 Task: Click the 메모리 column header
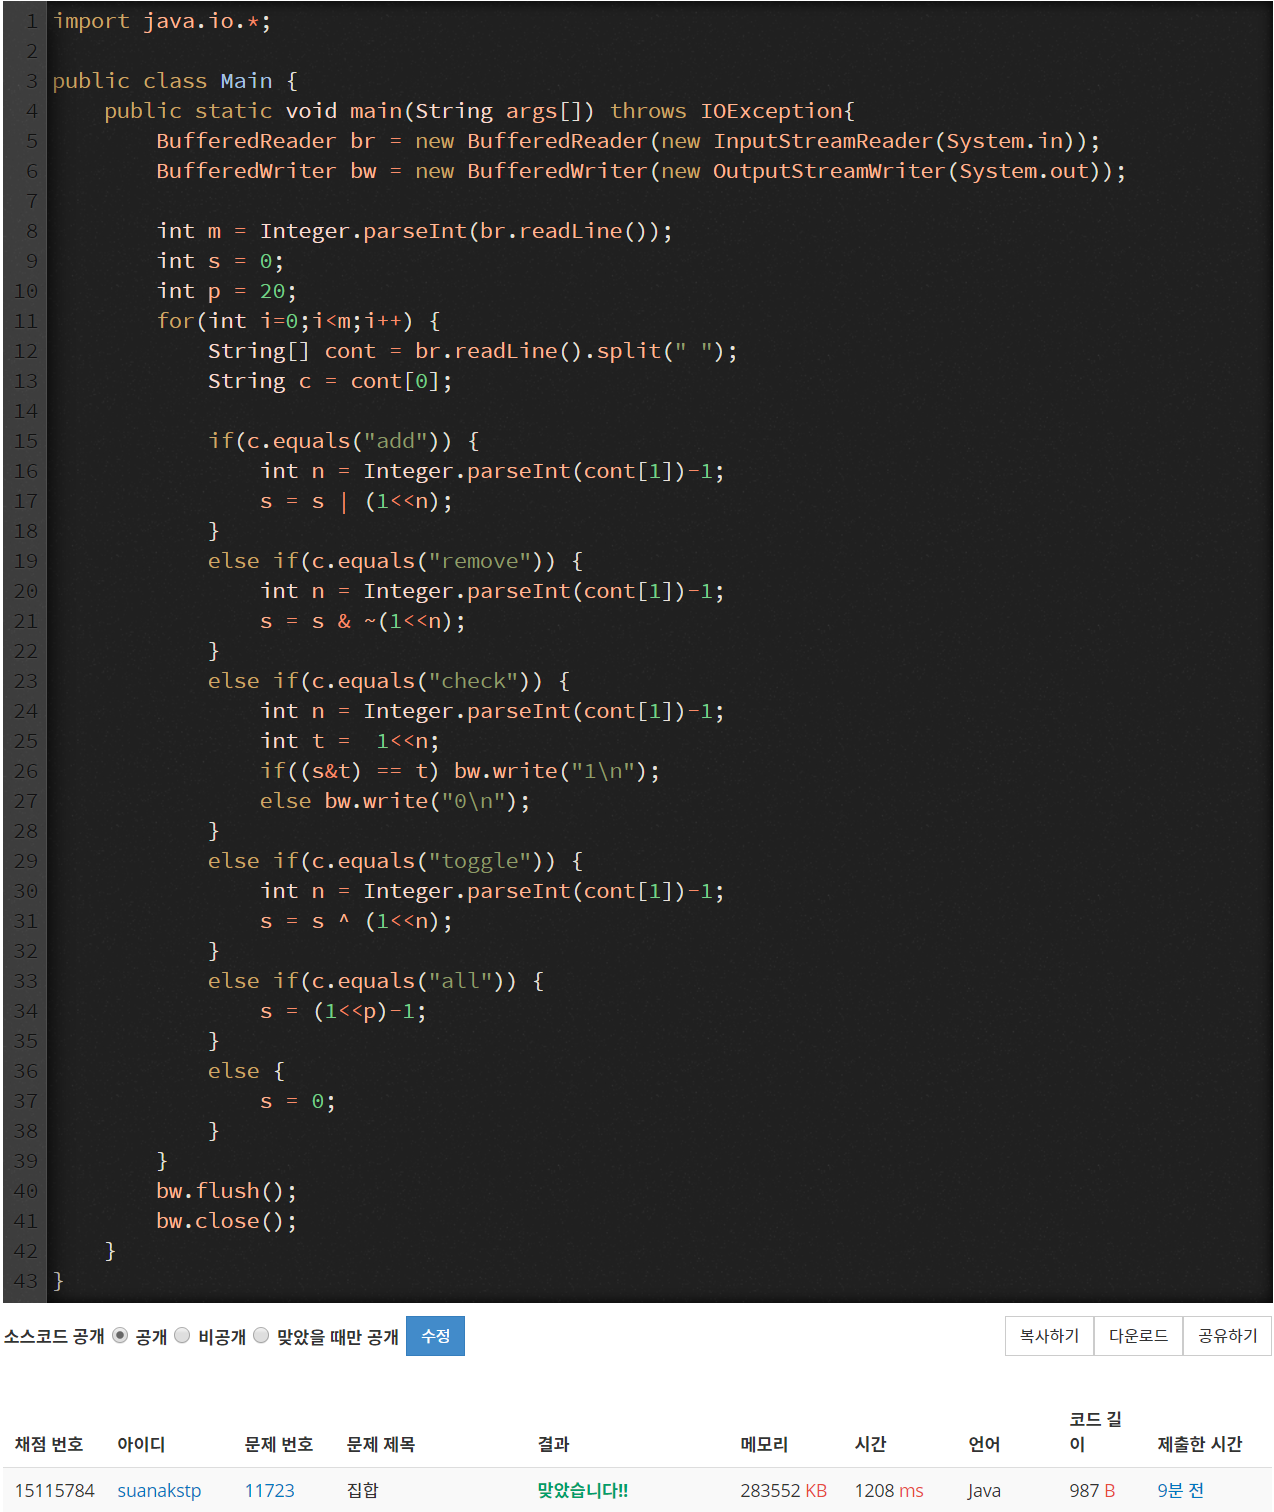point(764,1444)
